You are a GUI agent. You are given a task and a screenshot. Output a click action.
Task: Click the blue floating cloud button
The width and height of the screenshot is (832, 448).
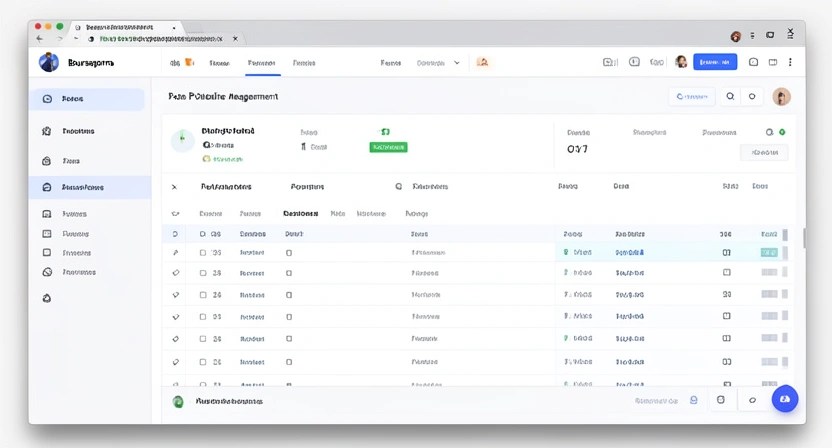(784, 399)
